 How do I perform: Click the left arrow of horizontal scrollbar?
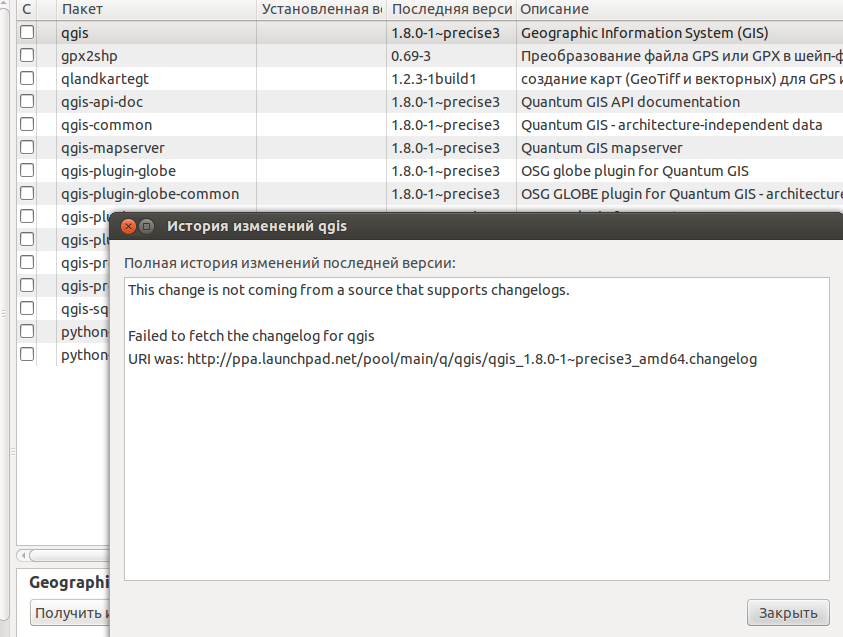22,554
